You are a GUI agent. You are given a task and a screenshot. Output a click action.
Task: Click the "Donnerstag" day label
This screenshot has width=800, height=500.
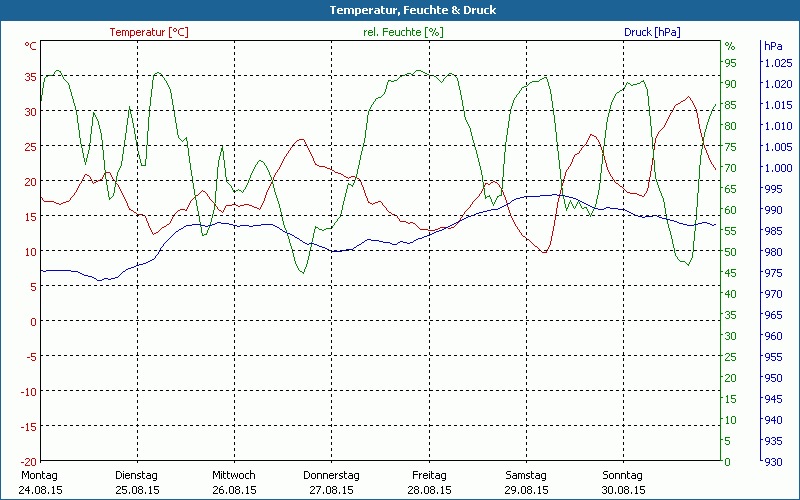click(331, 475)
